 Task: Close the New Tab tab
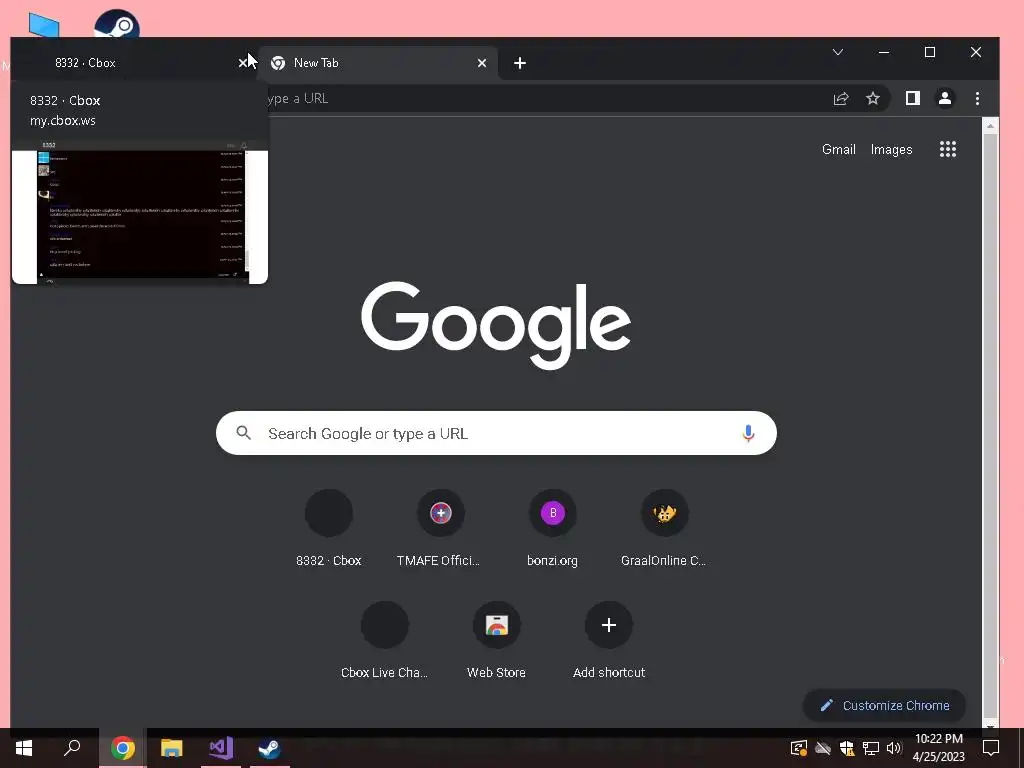tap(482, 63)
